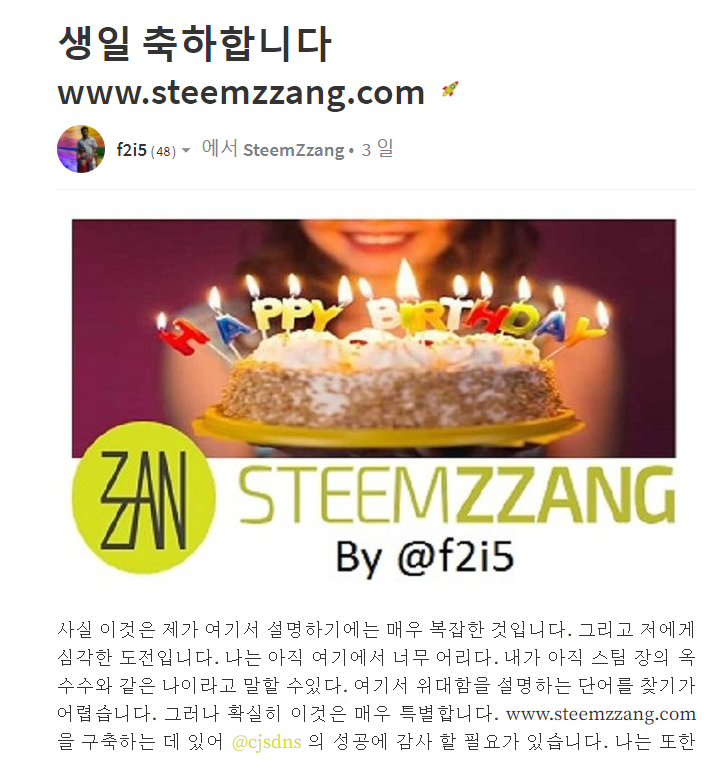Image resolution: width=727 pixels, height=761 pixels.
Task: Open the @cjsdns user mention
Action: [266, 742]
